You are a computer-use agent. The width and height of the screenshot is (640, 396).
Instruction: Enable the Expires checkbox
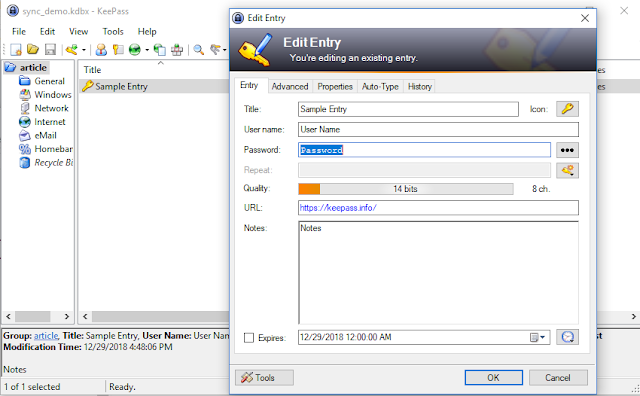click(x=249, y=338)
